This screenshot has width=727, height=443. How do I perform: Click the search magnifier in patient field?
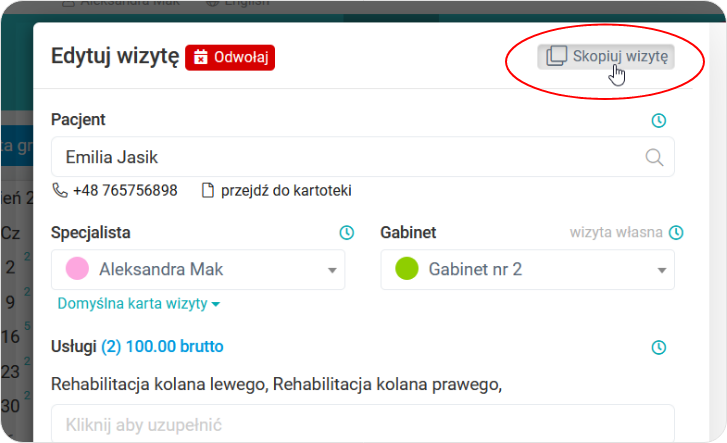coord(654,157)
